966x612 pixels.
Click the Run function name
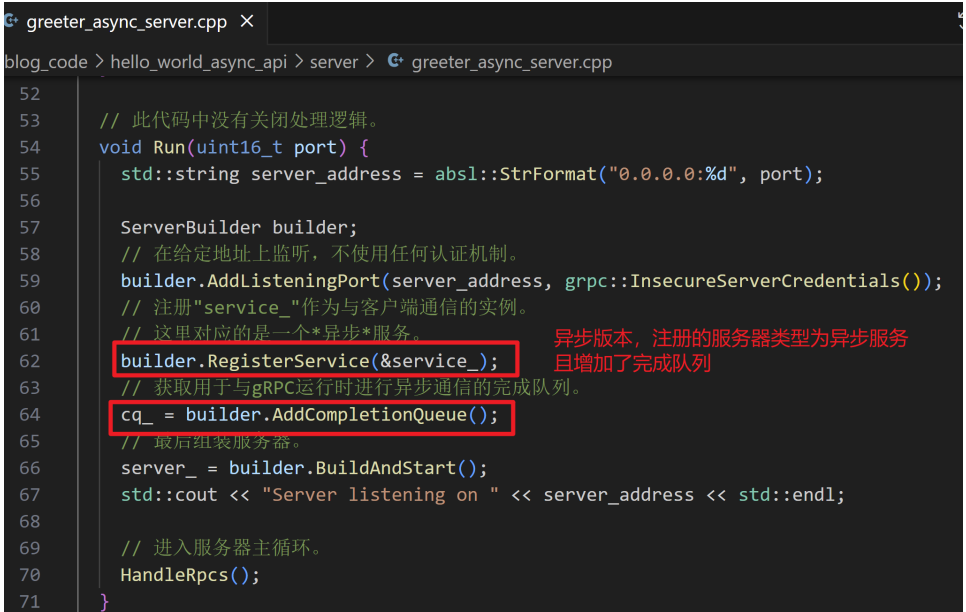tap(169, 147)
